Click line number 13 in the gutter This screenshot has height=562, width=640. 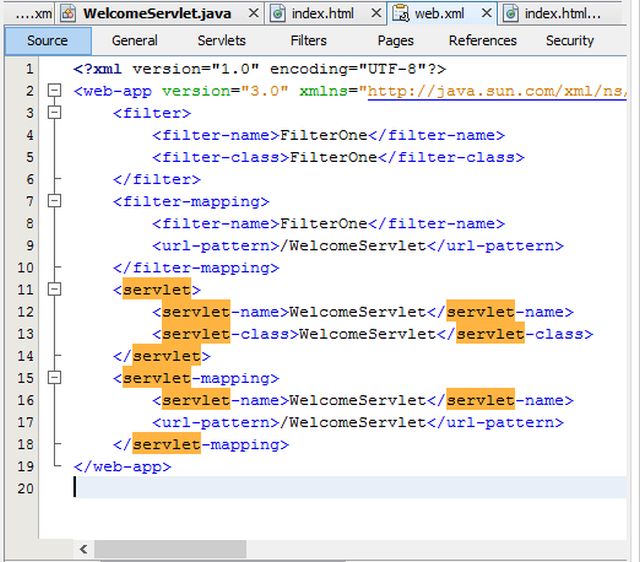25,334
